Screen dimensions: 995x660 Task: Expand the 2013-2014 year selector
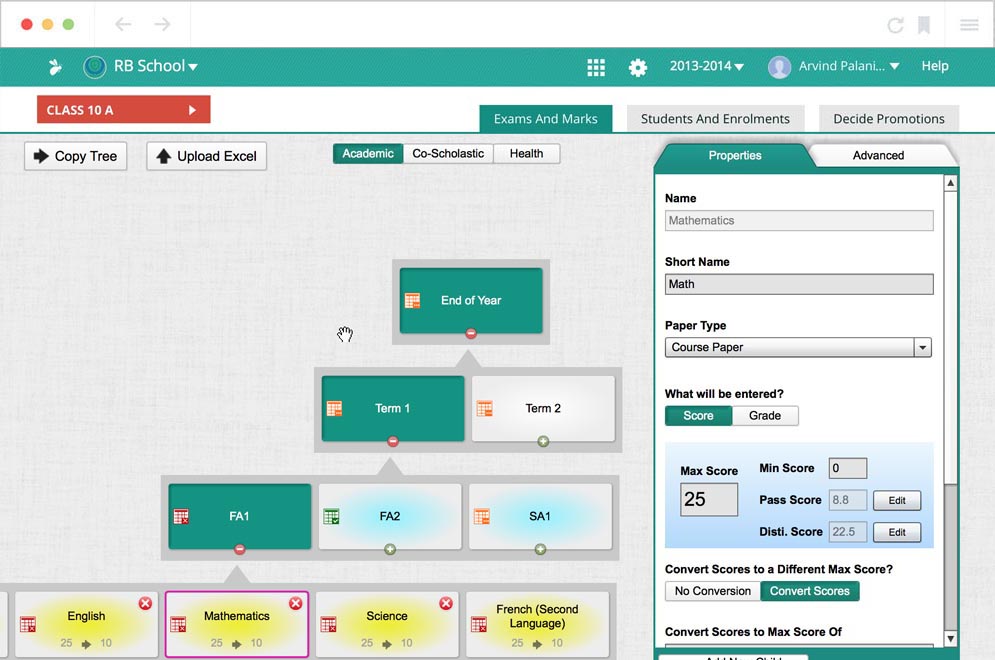point(707,67)
